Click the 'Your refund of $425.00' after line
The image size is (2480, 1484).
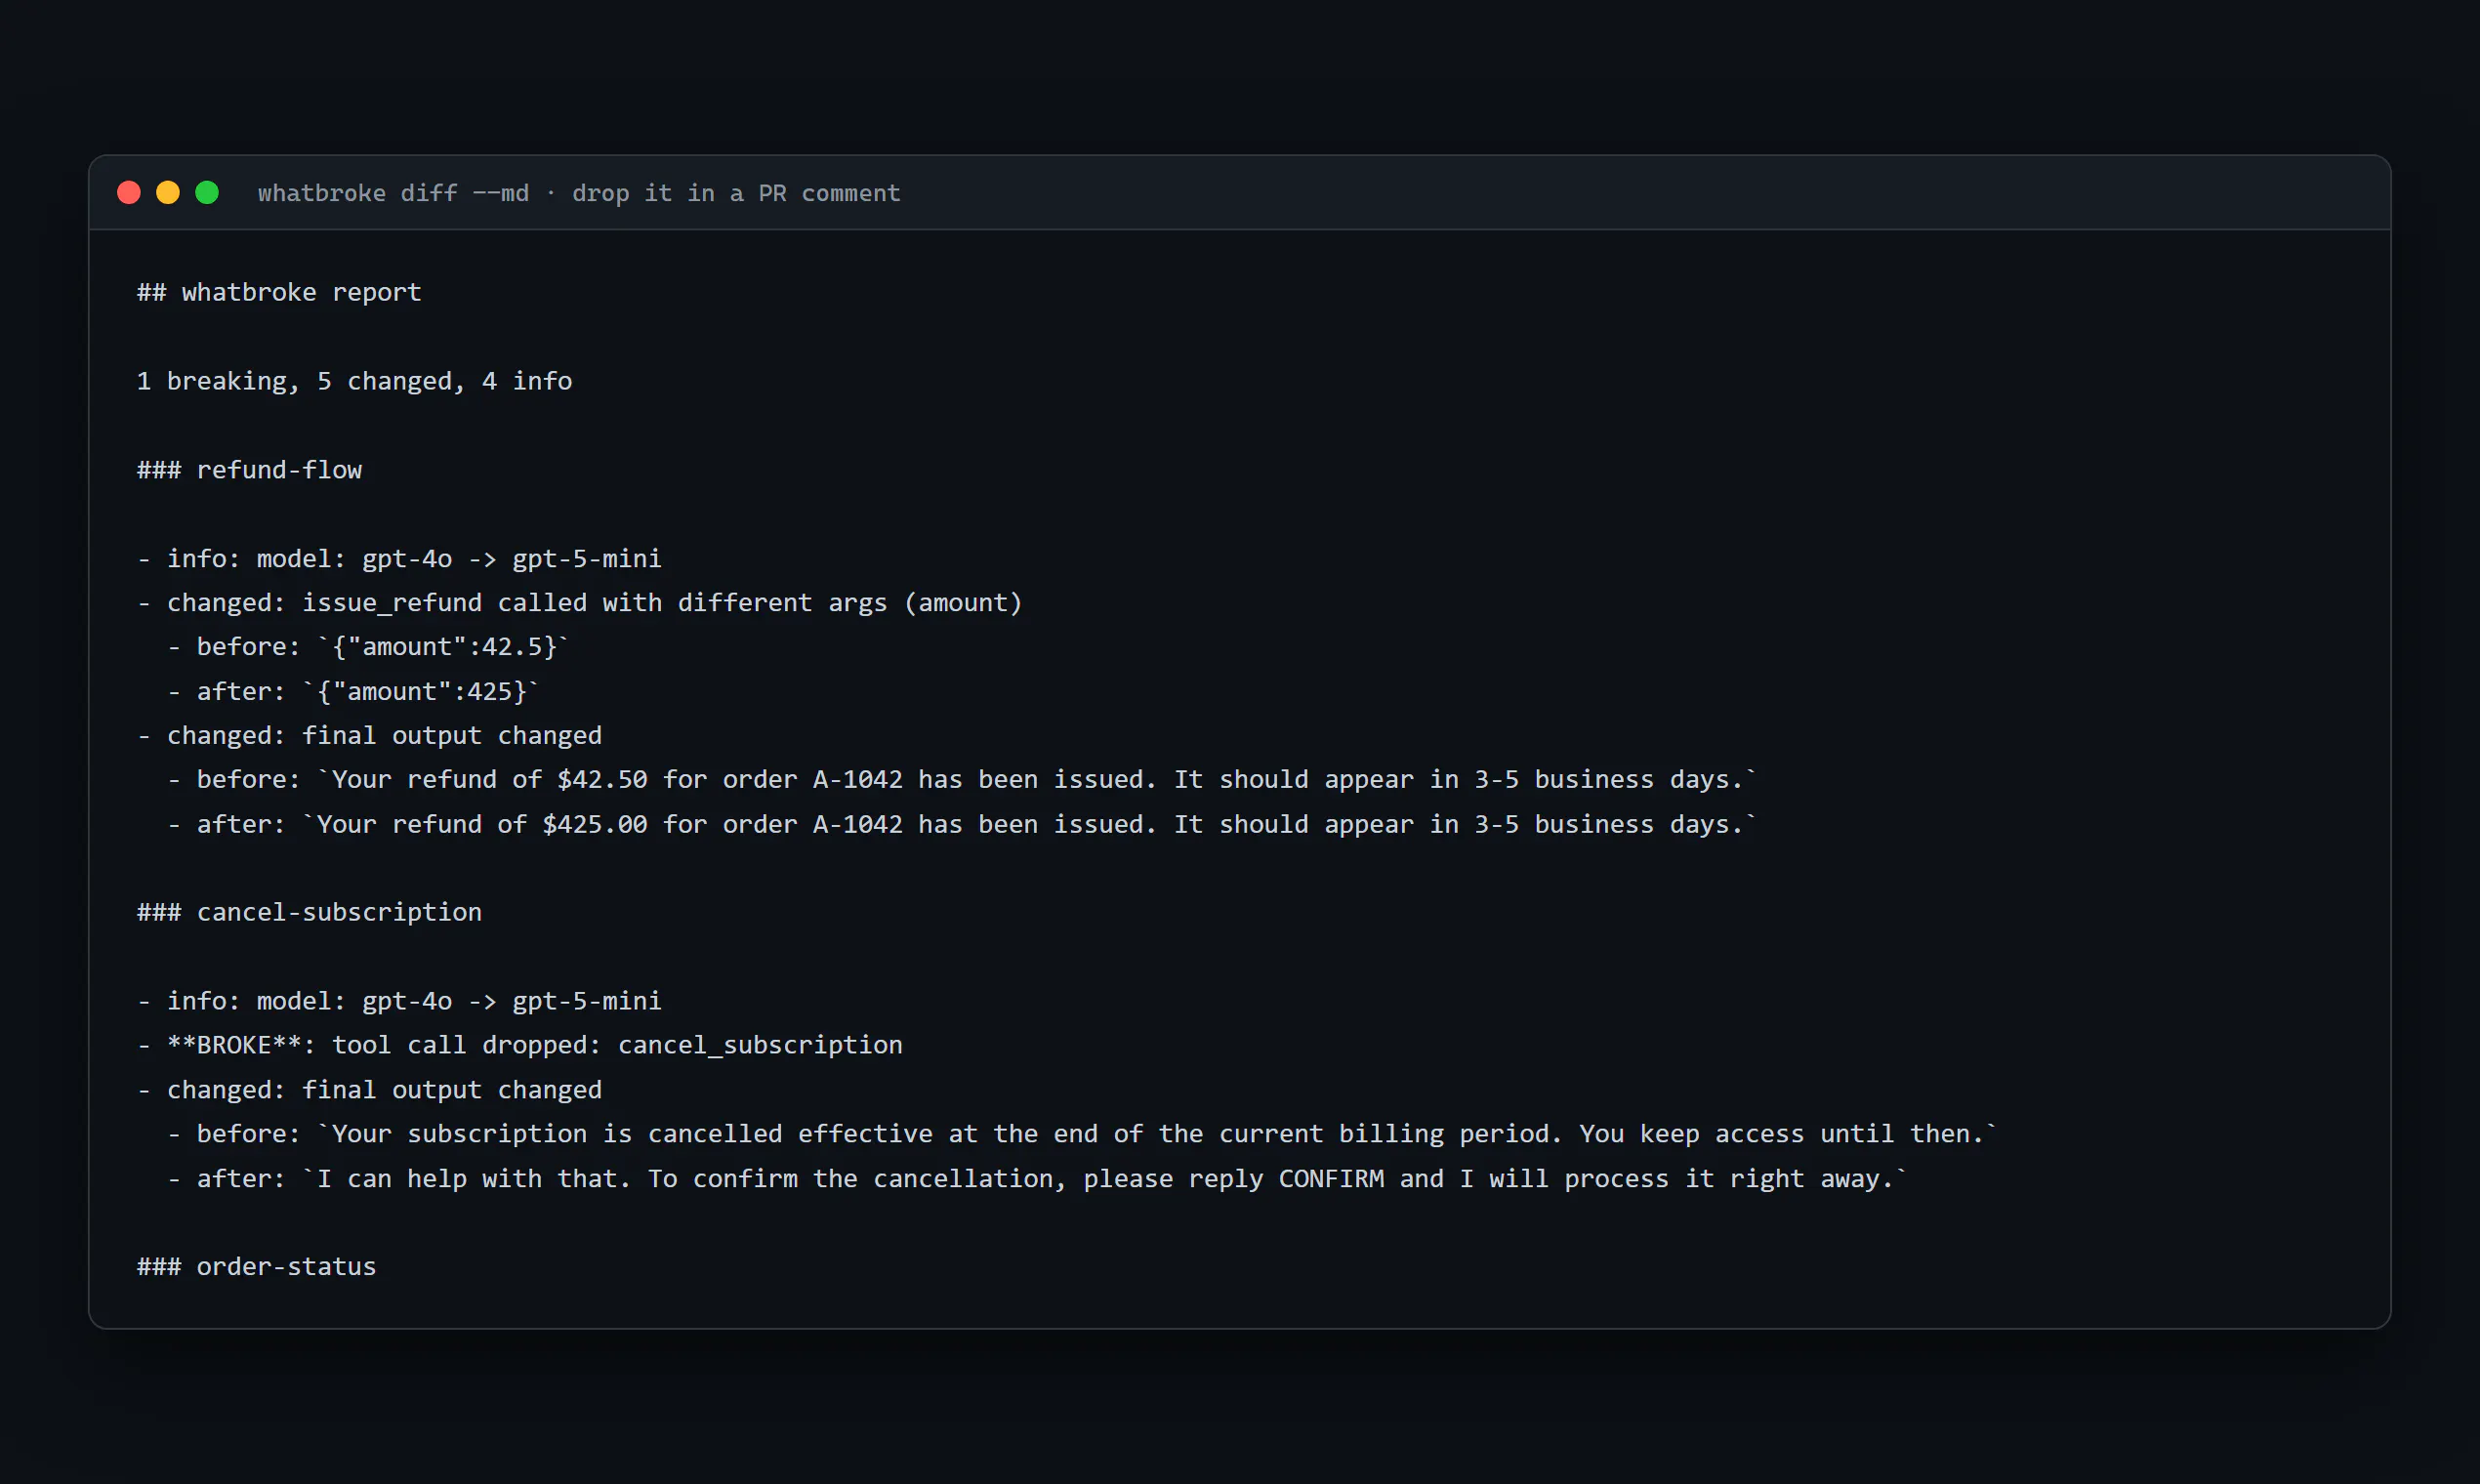coord(962,824)
